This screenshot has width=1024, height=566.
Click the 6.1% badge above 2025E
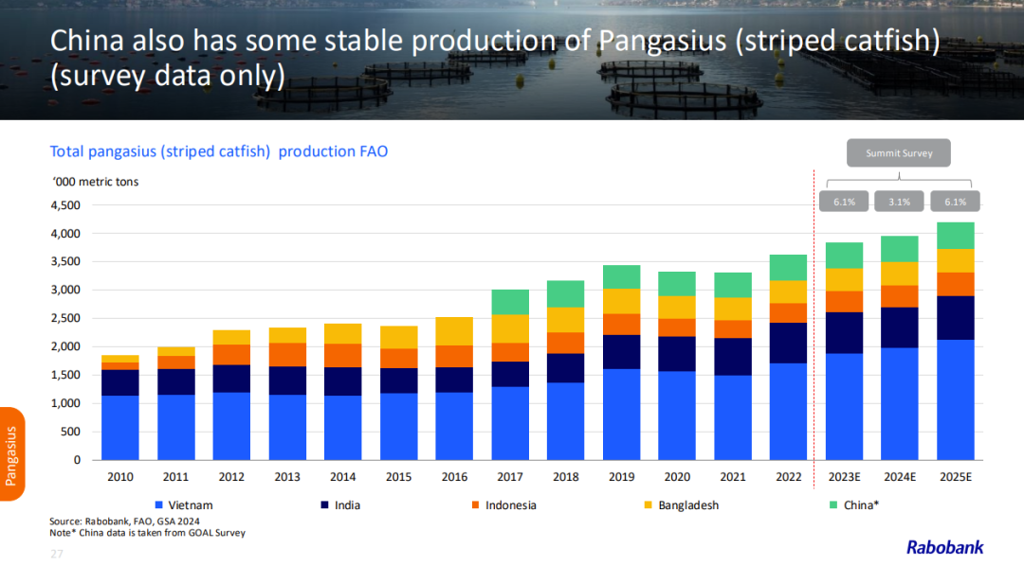pos(954,201)
